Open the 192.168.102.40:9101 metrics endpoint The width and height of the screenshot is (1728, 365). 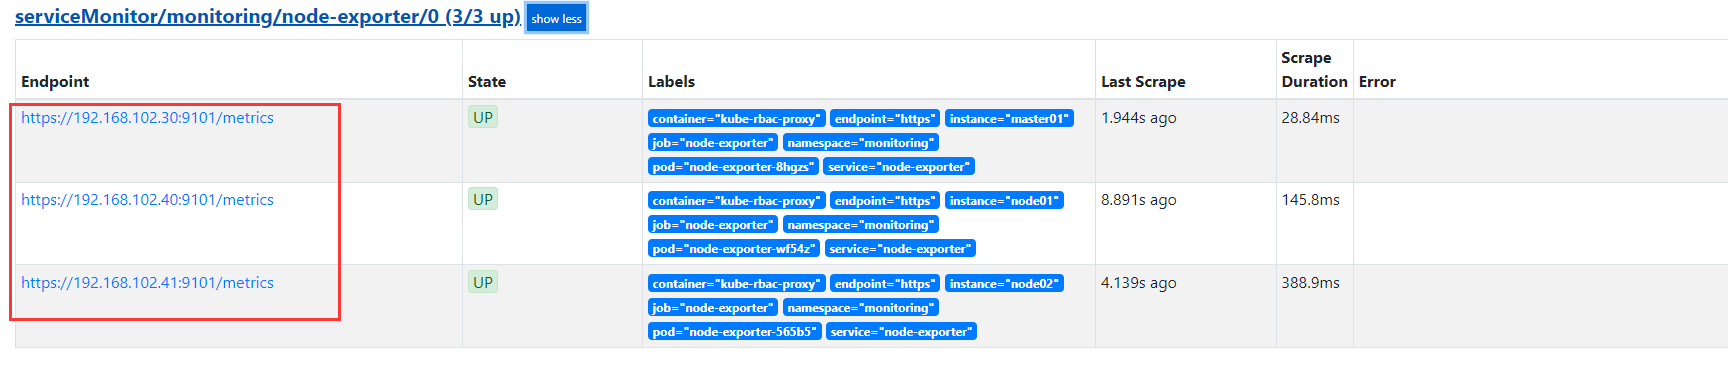(x=147, y=200)
